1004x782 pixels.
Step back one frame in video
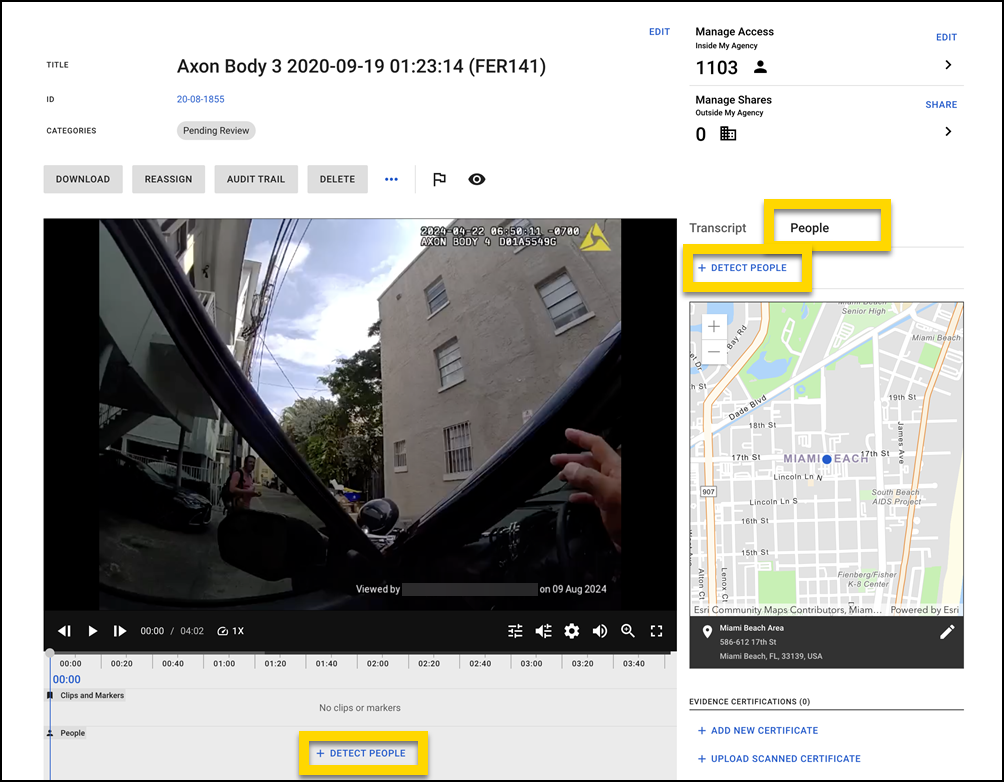tap(65, 631)
